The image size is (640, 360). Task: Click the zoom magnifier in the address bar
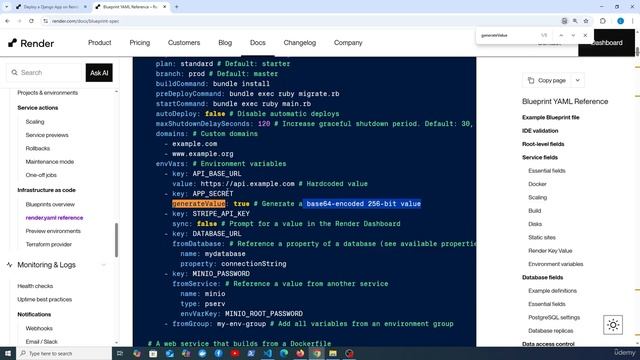pos(575,21)
